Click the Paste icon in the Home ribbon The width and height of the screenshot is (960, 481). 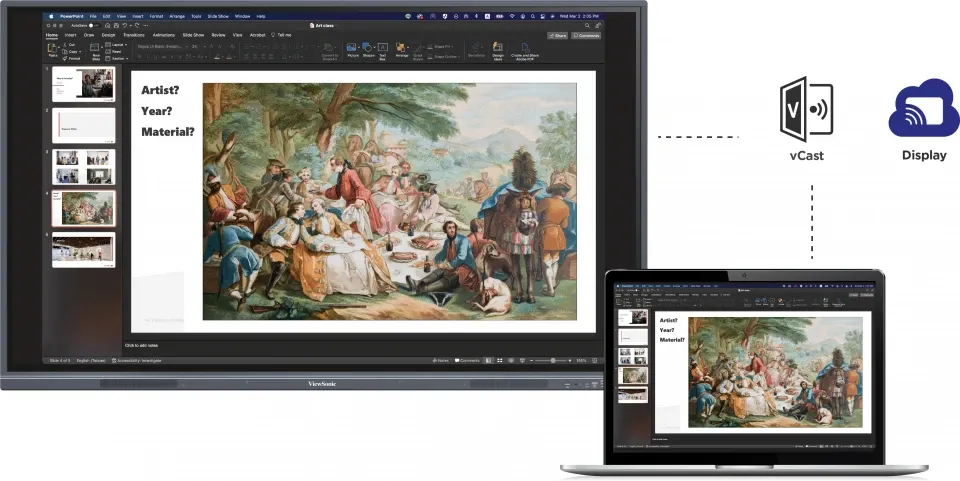53,52
